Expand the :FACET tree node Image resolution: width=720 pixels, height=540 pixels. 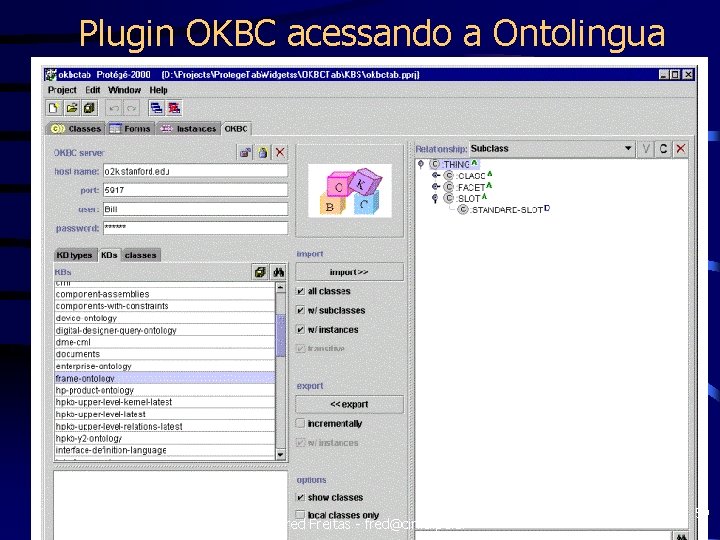436,187
